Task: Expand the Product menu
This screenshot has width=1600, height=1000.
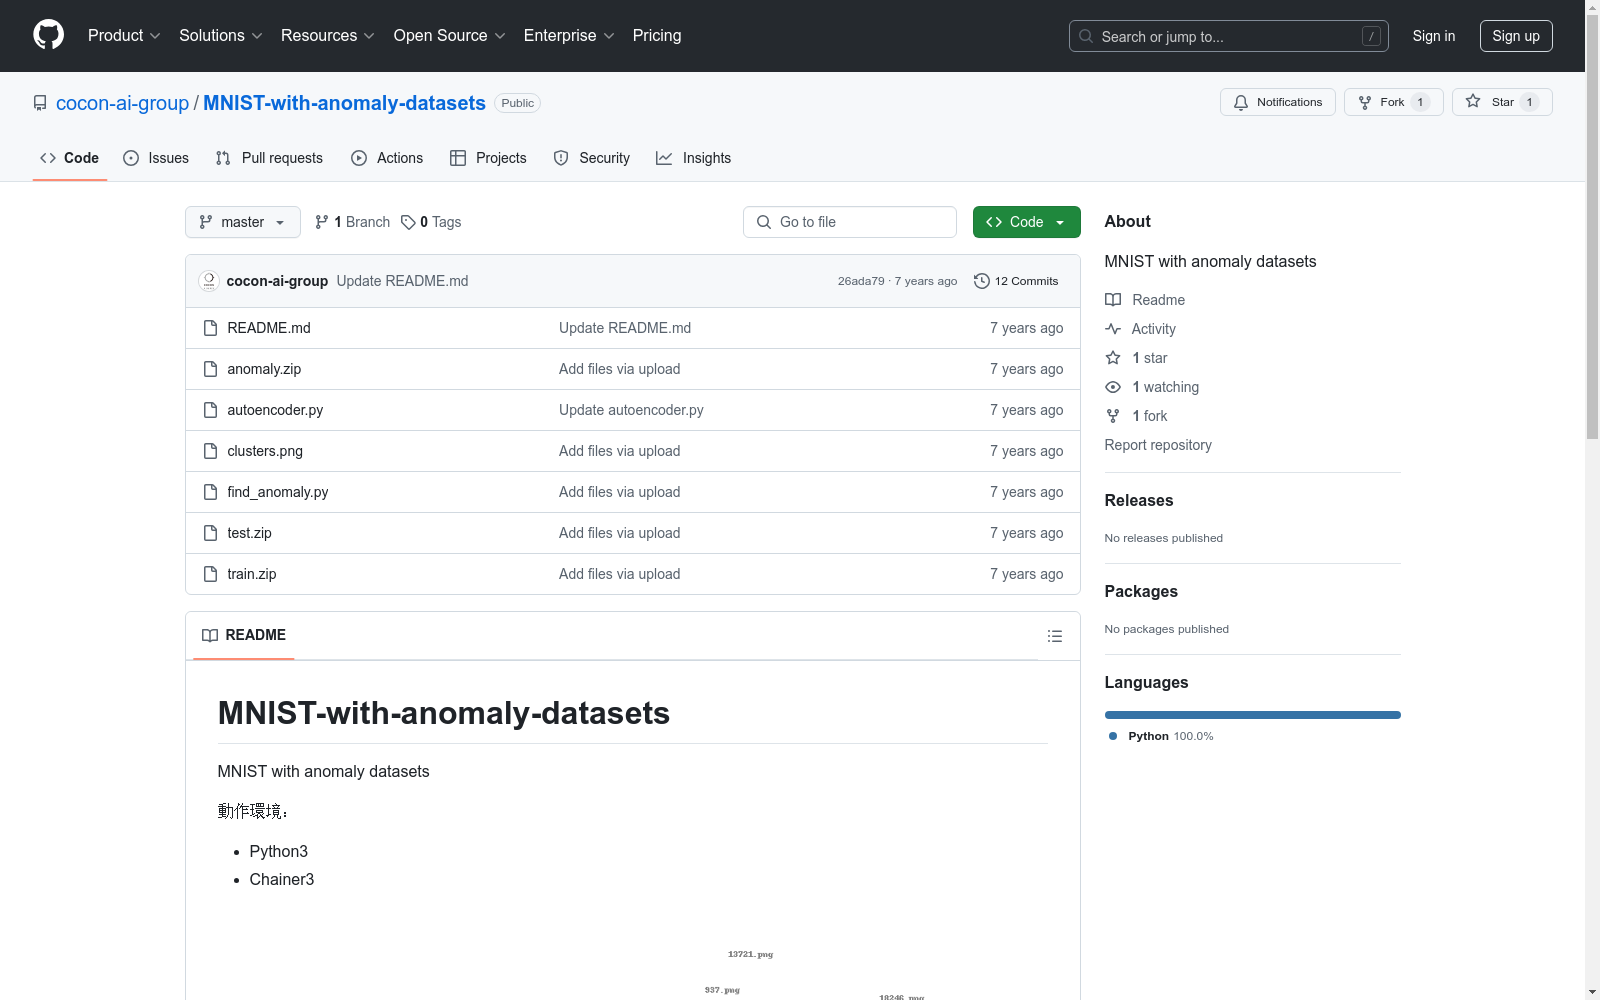Action: 124,36
